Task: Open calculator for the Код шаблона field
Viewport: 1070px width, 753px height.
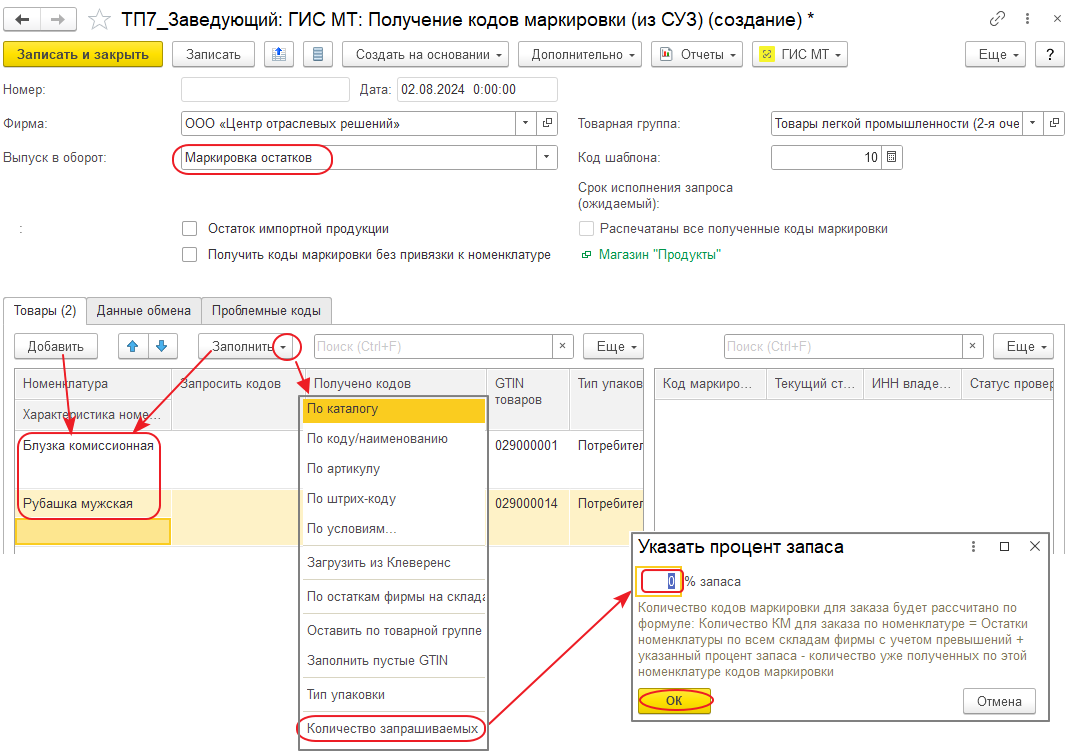Action: pyautogui.click(x=893, y=157)
